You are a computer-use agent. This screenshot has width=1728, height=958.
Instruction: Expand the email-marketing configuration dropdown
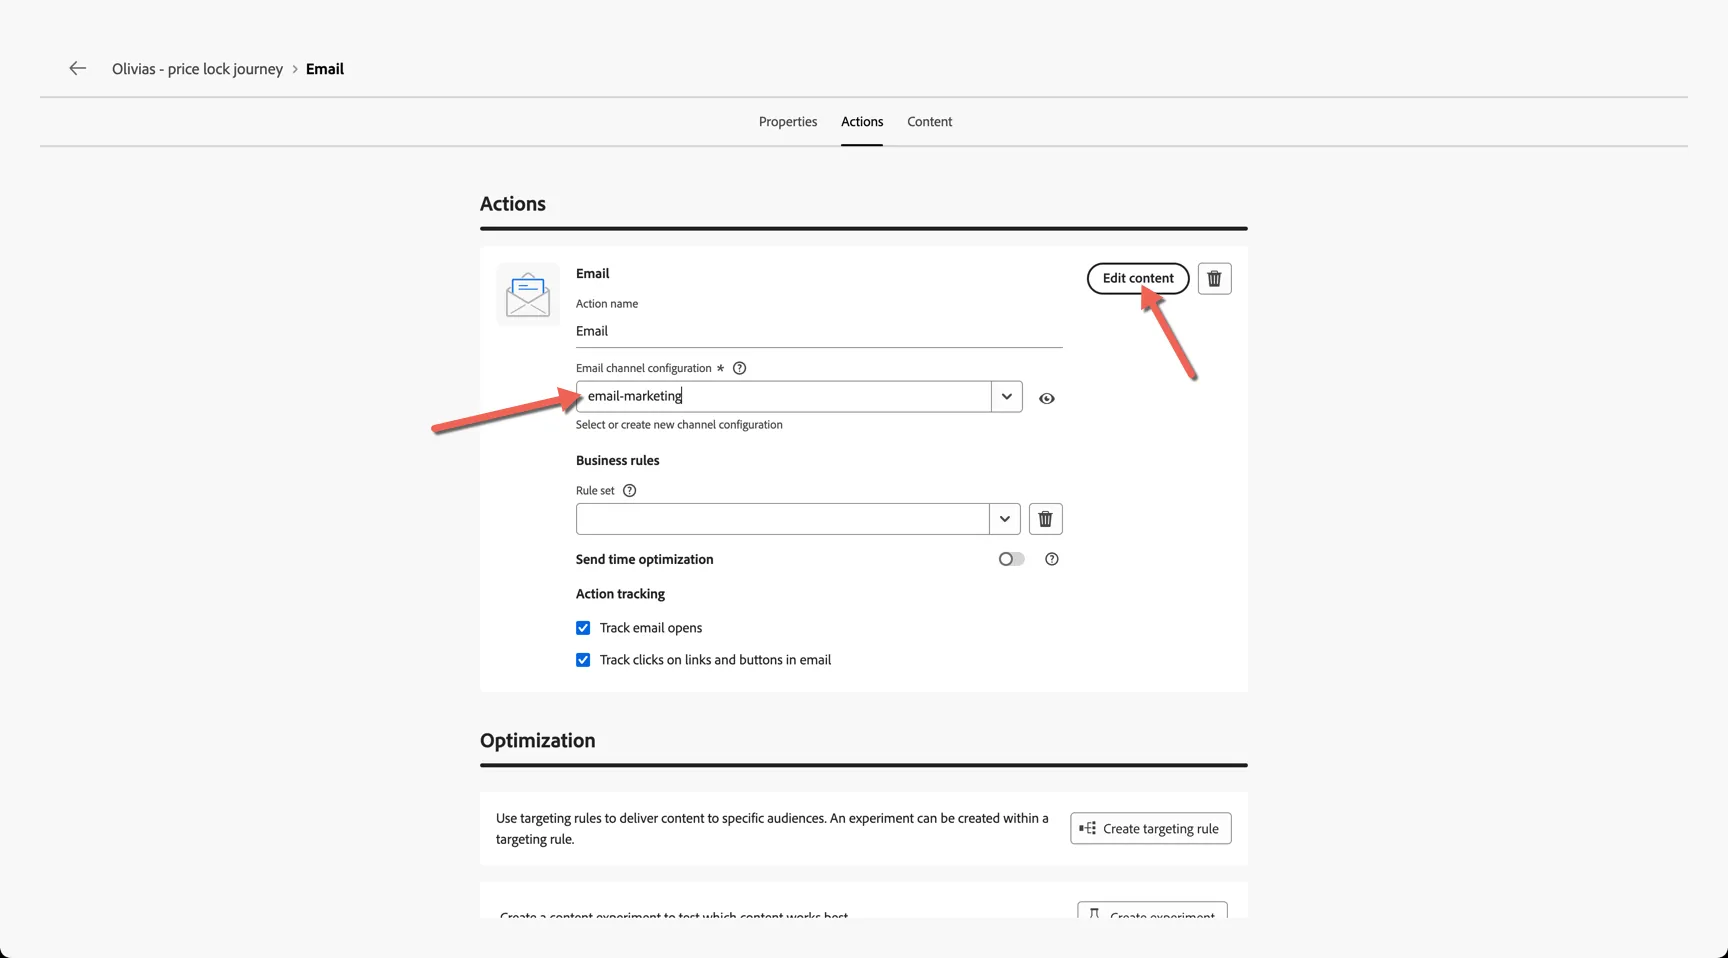(1006, 396)
